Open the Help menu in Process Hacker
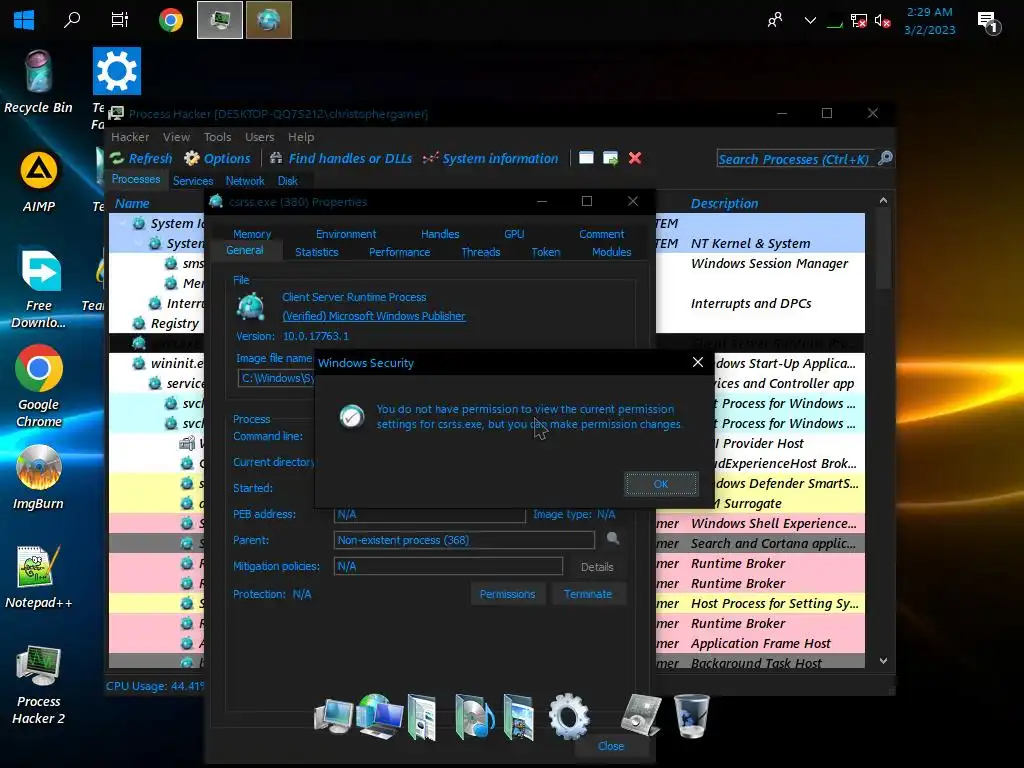Image resolution: width=1024 pixels, height=768 pixels. (x=301, y=137)
